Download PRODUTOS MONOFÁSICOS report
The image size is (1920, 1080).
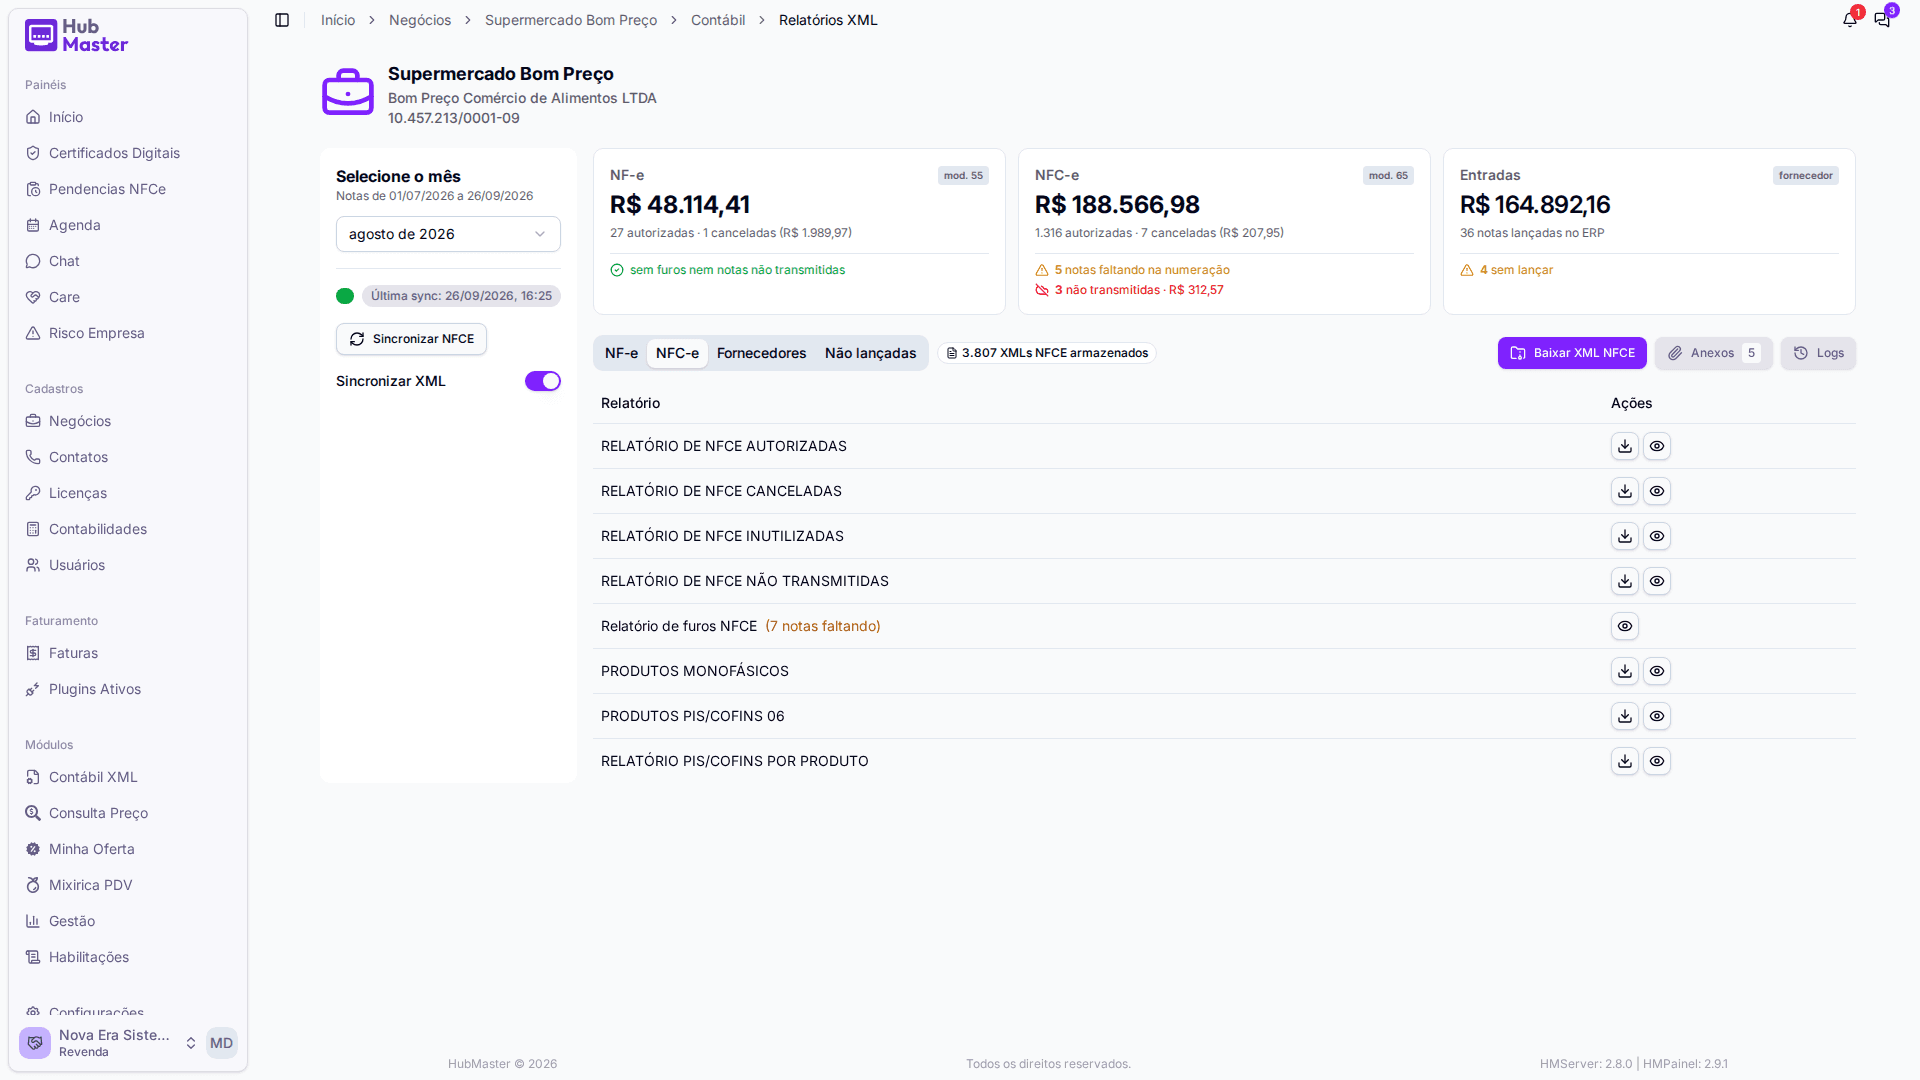point(1625,671)
